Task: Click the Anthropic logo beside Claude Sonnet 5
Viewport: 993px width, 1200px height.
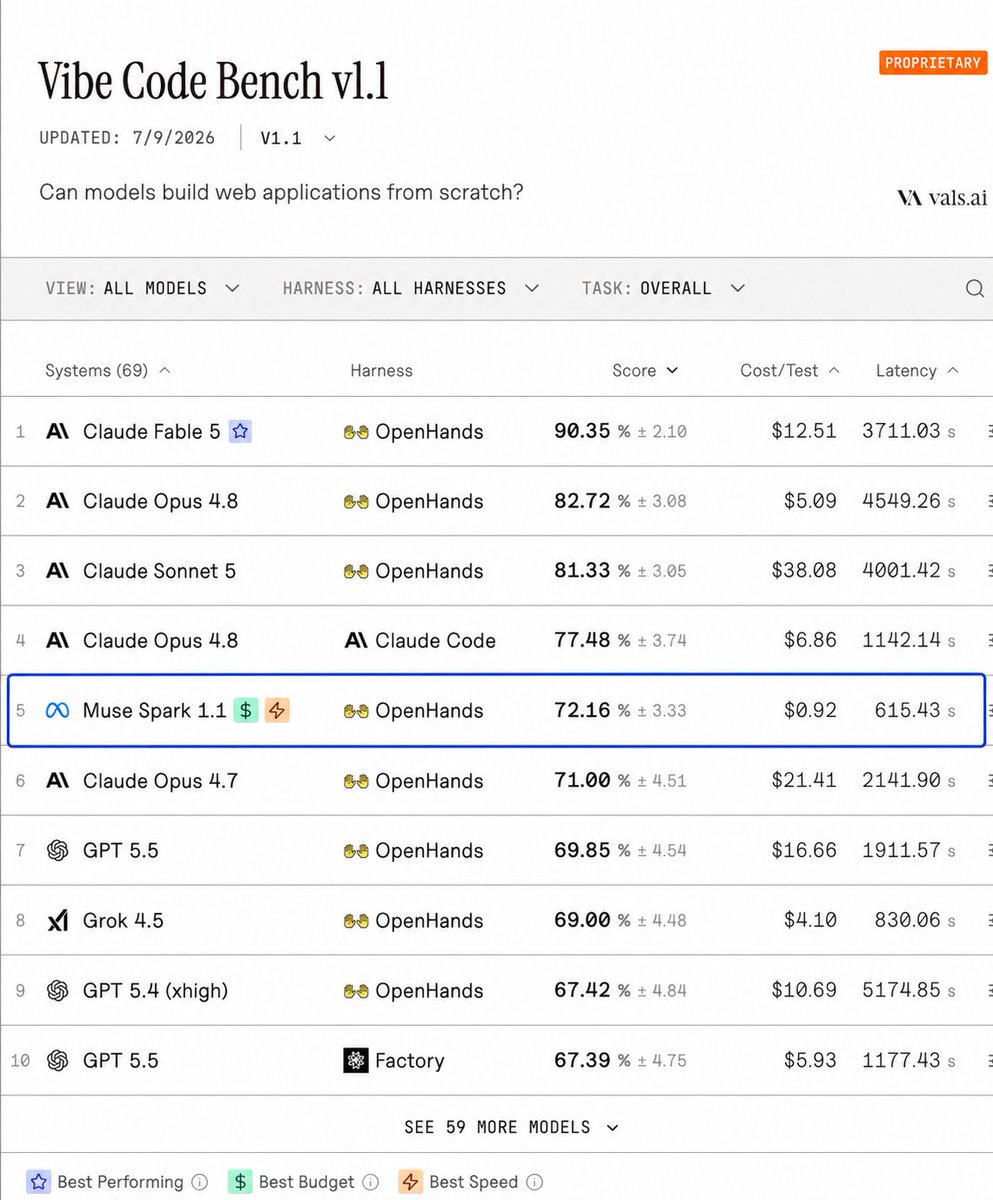Action: click(57, 571)
